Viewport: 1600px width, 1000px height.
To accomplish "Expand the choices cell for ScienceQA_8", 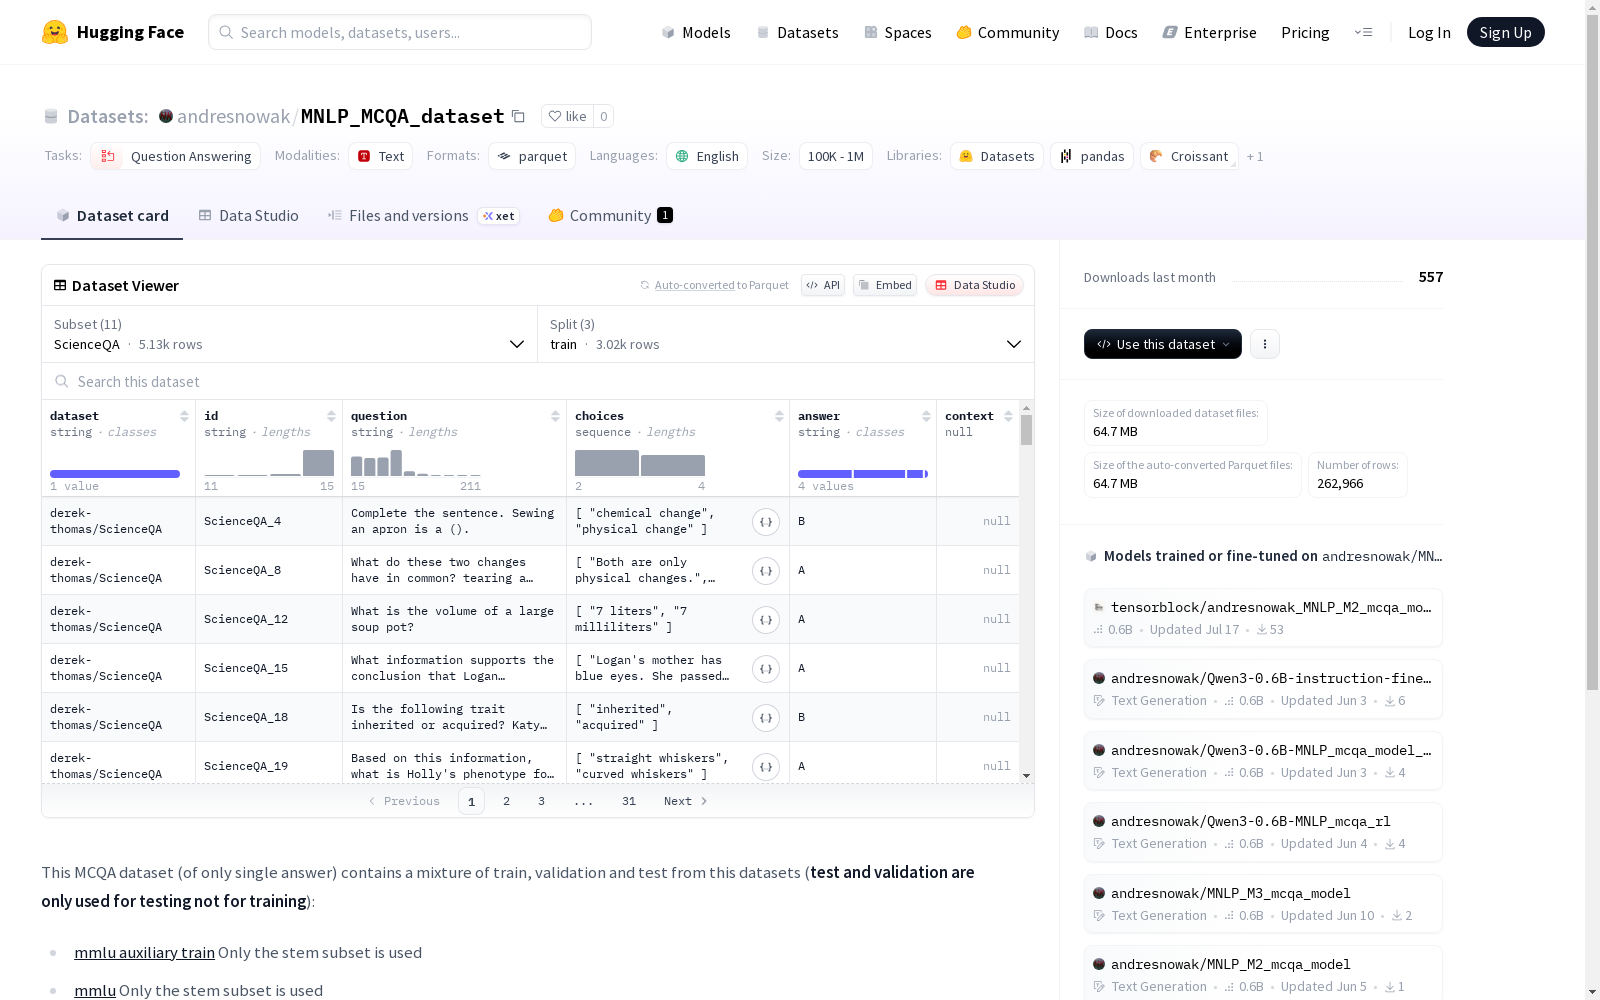I will (766, 570).
